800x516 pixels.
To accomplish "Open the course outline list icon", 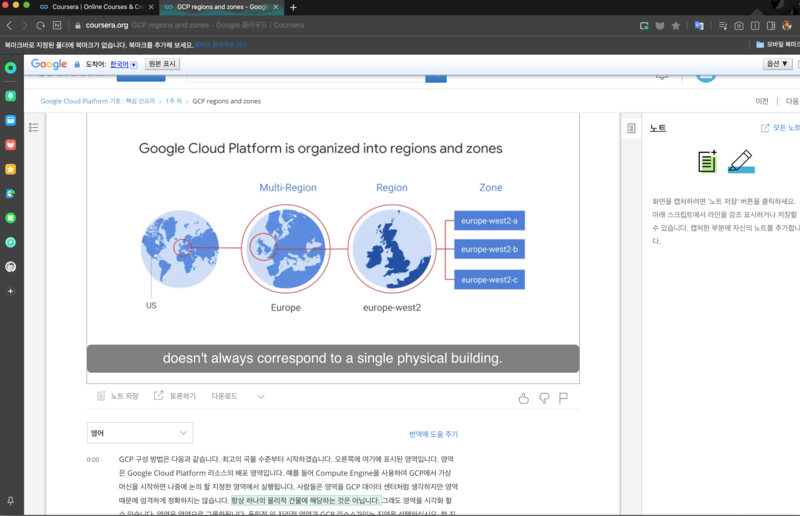I will (x=34, y=127).
